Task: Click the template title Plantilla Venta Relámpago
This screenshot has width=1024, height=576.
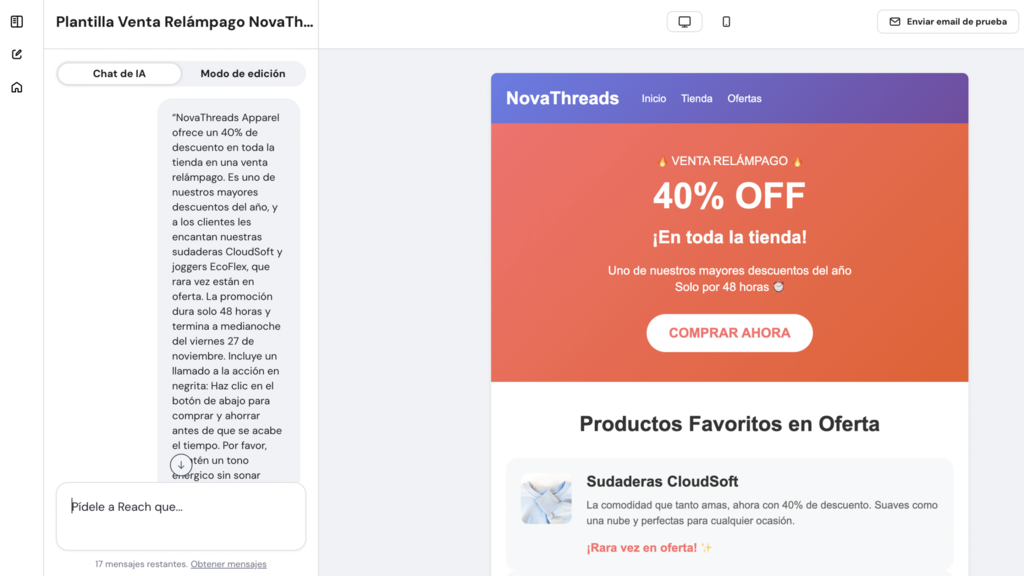Action: click(x=178, y=22)
